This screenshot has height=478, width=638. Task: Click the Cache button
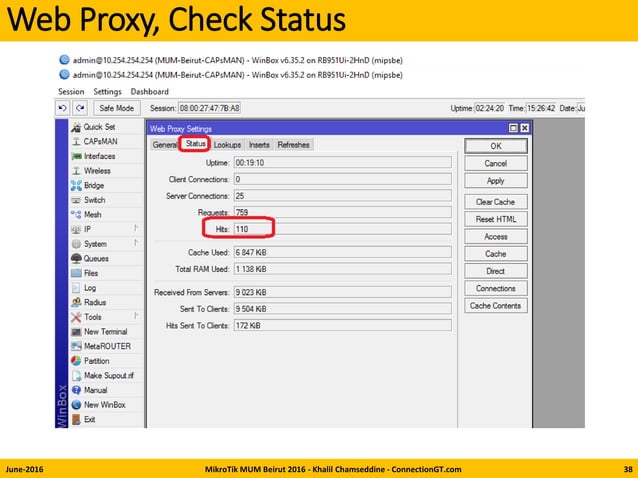coord(496,254)
